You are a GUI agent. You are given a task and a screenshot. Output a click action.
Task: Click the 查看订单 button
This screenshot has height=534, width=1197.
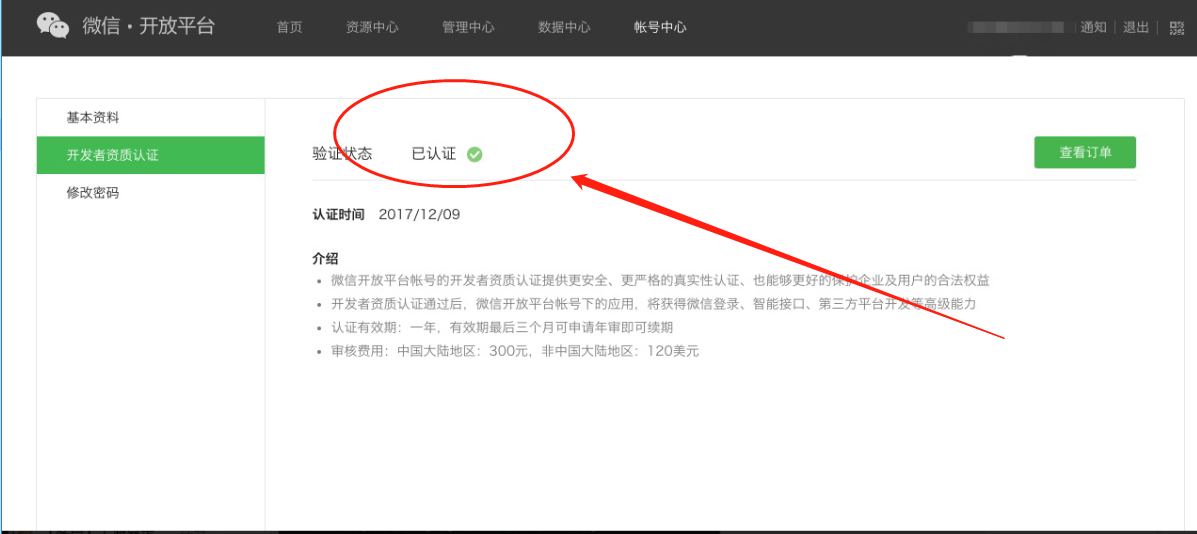1085,153
